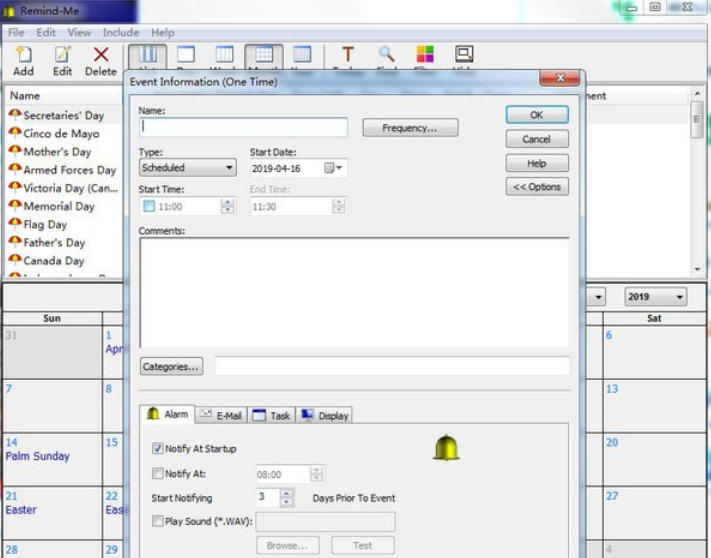
Task: Click the Month view toolbar icon
Action: 263,56
